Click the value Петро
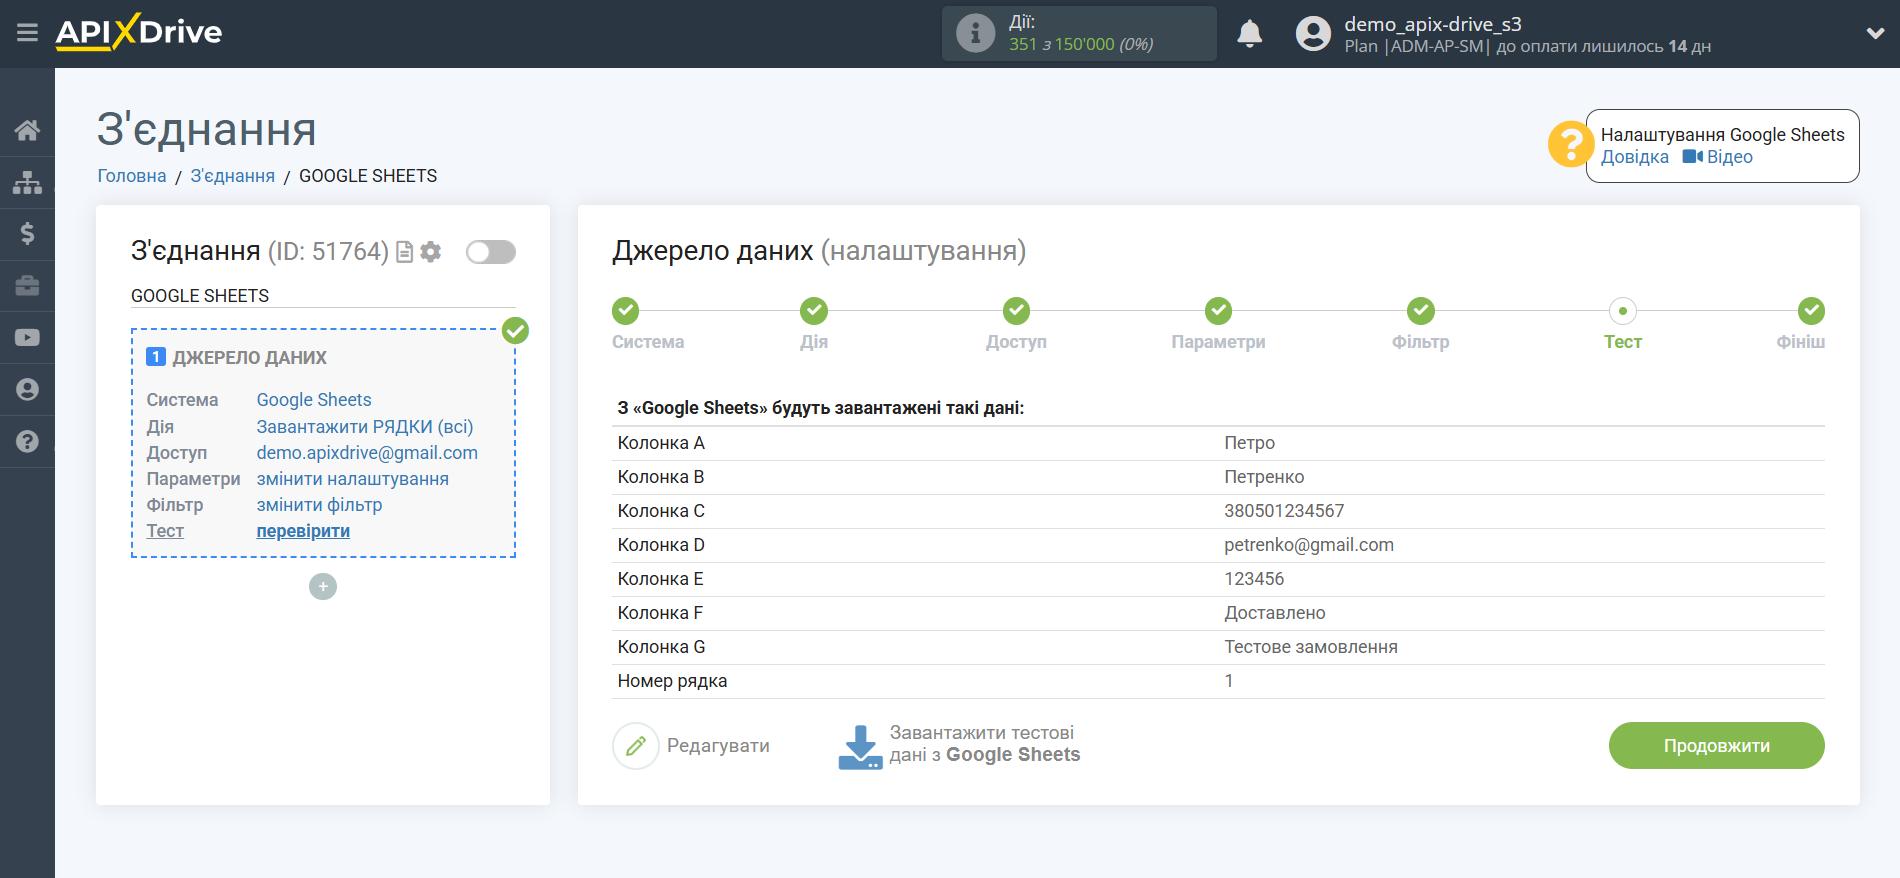This screenshot has width=1900, height=878. [1250, 443]
